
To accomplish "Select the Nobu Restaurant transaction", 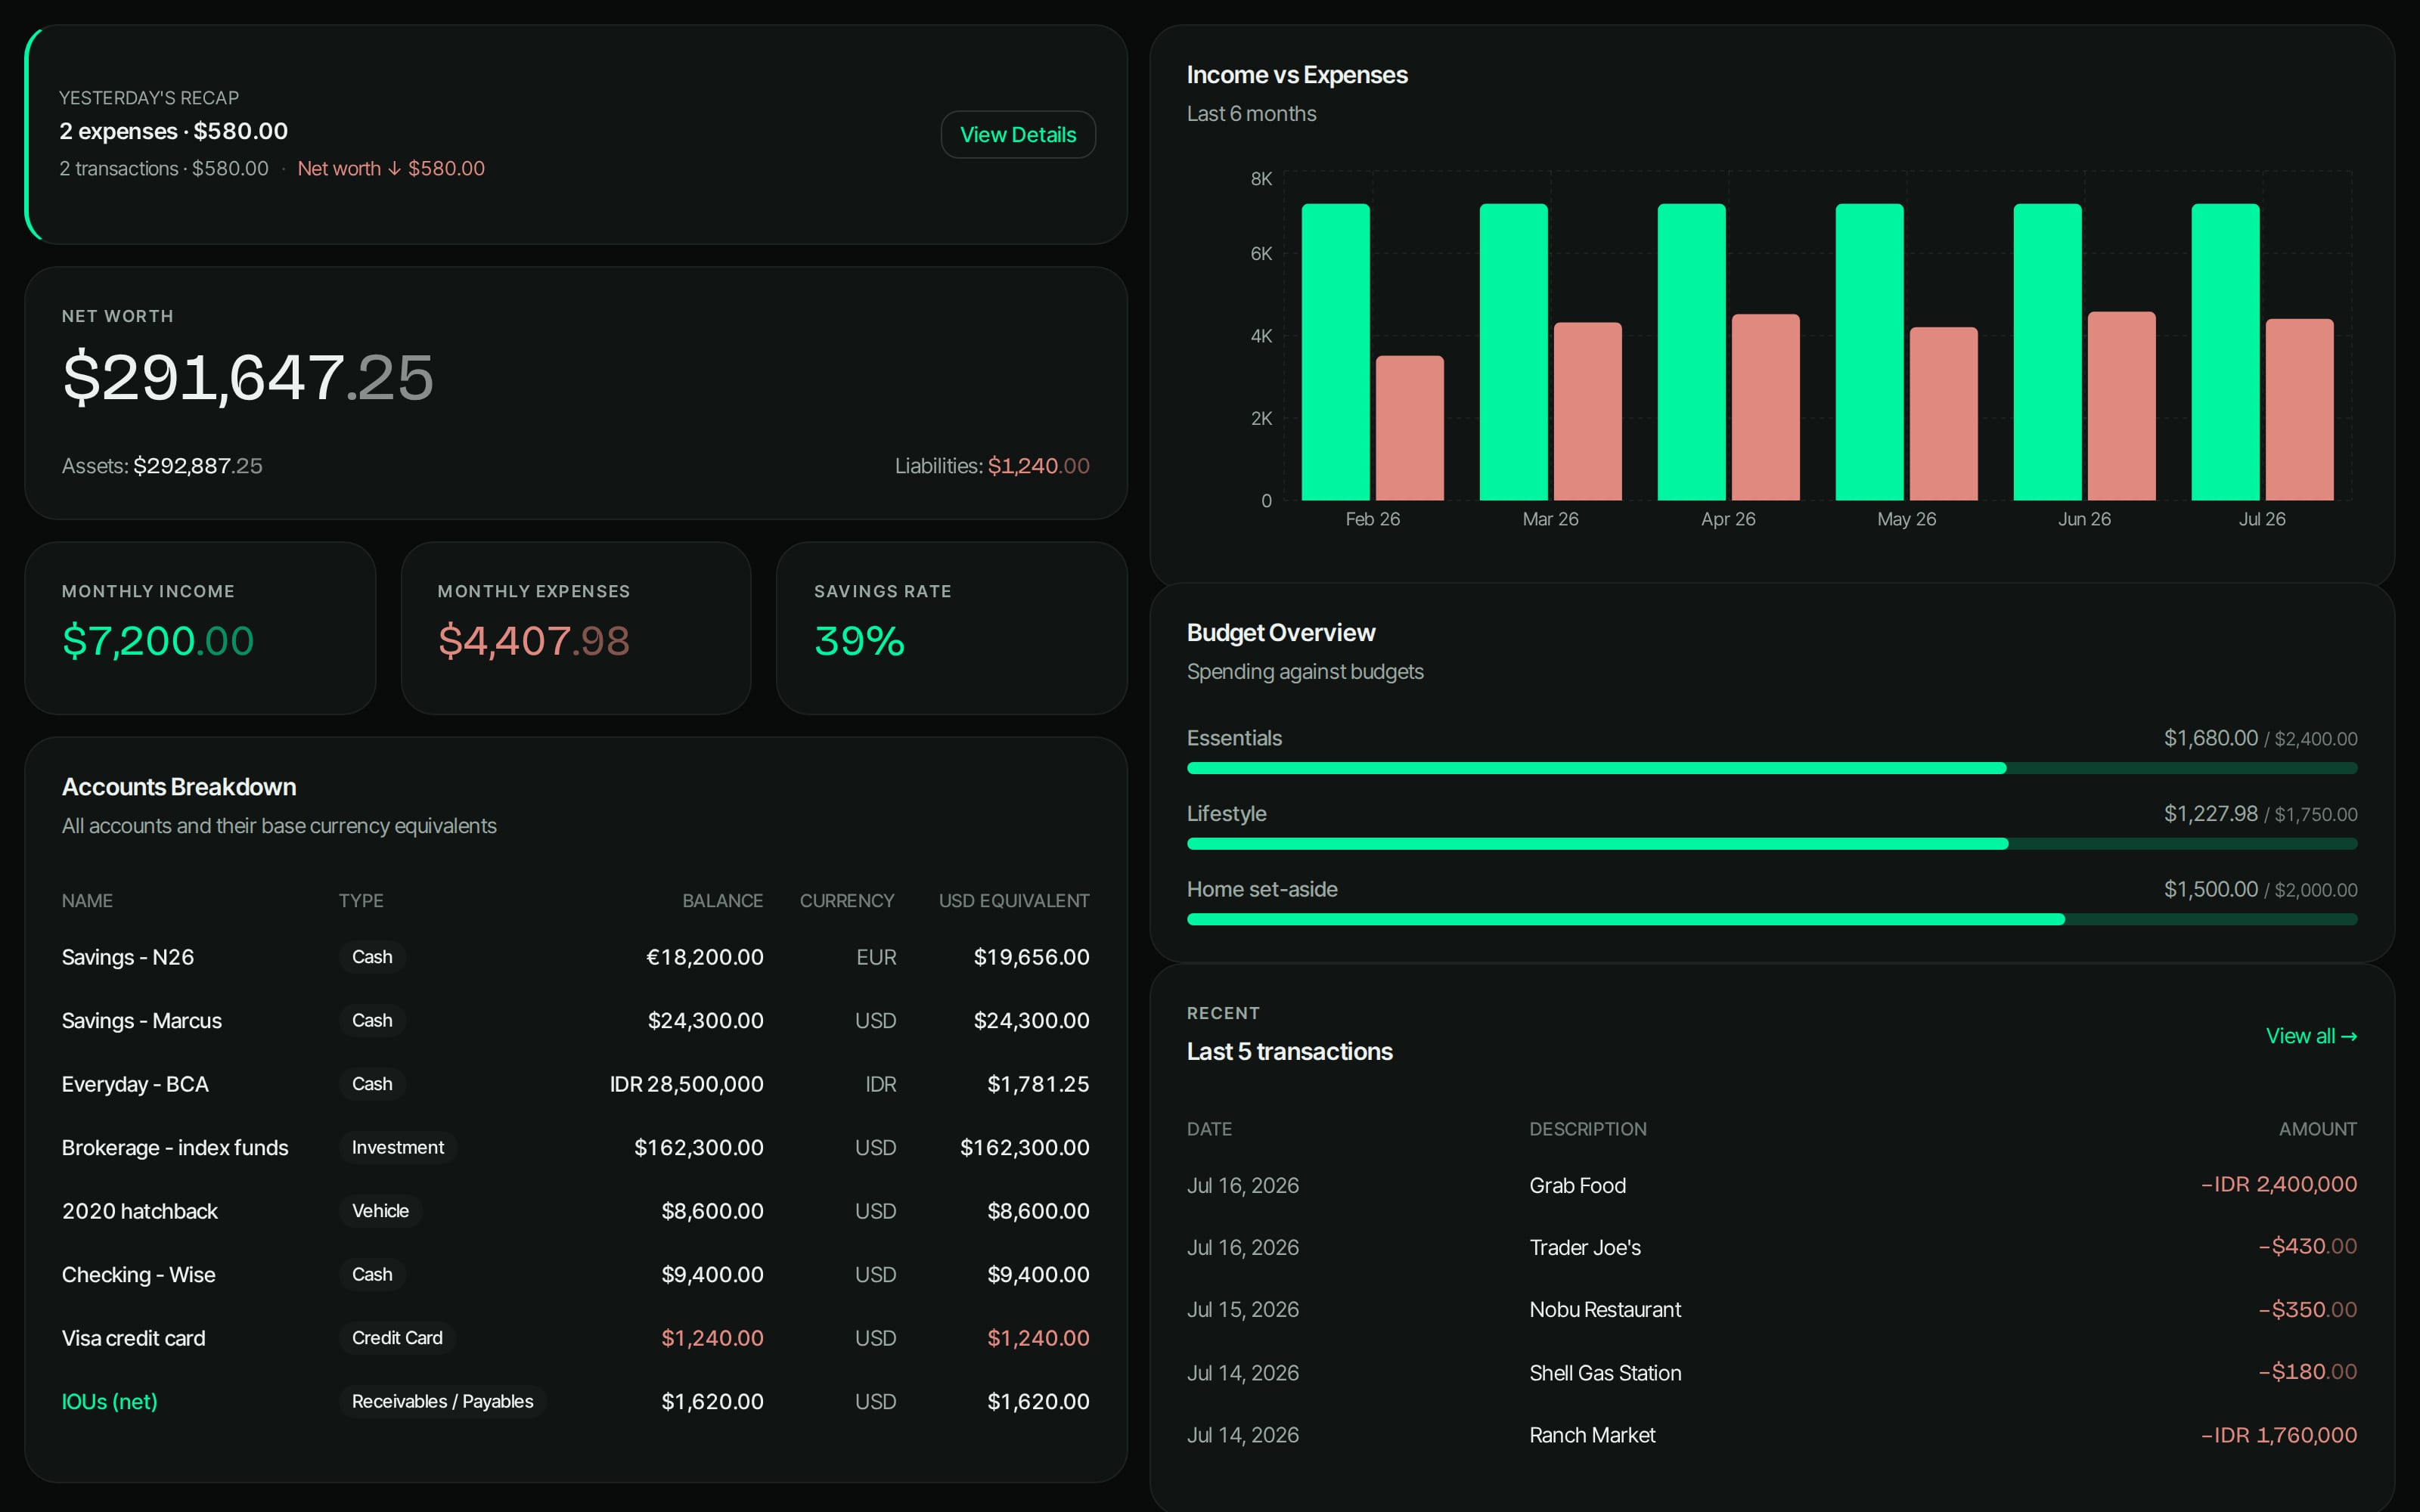I will click(1605, 1309).
